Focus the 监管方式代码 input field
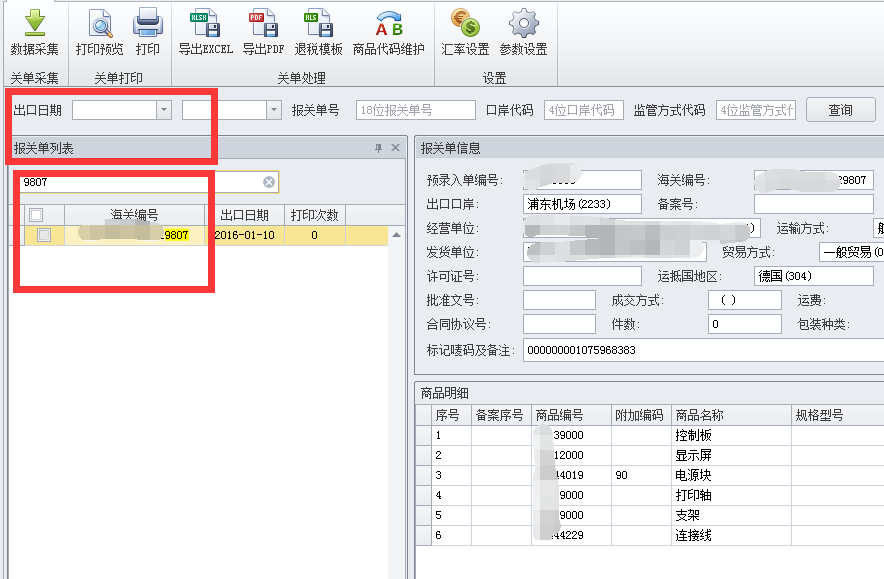Image resolution: width=884 pixels, height=579 pixels. [x=756, y=110]
